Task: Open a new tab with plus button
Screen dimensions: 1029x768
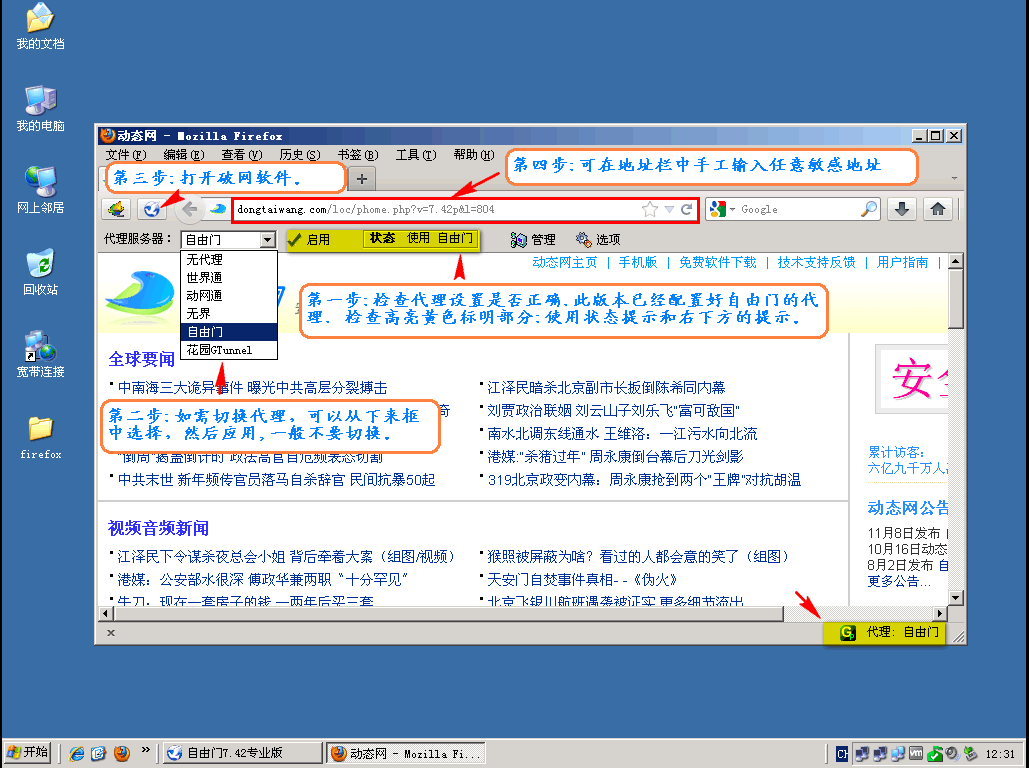Action: click(362, 178)
